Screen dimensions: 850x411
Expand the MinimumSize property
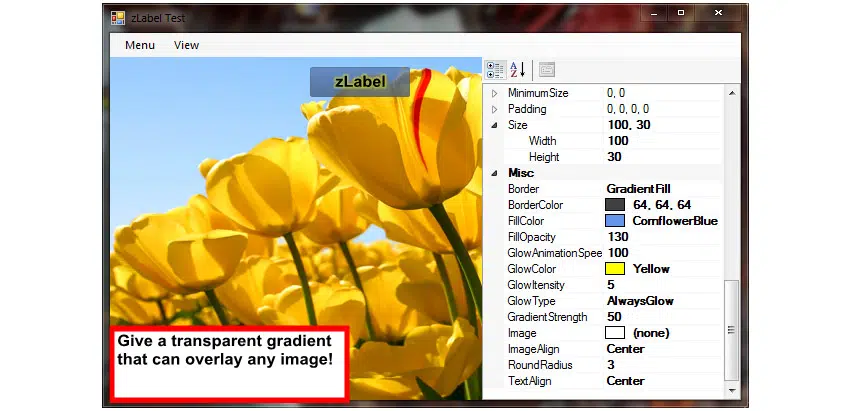[494, 93]
